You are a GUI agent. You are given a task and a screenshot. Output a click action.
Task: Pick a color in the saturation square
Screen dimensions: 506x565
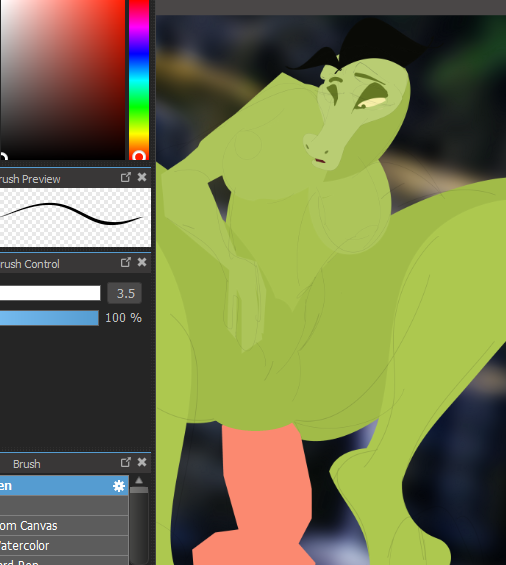click(62, 79)
